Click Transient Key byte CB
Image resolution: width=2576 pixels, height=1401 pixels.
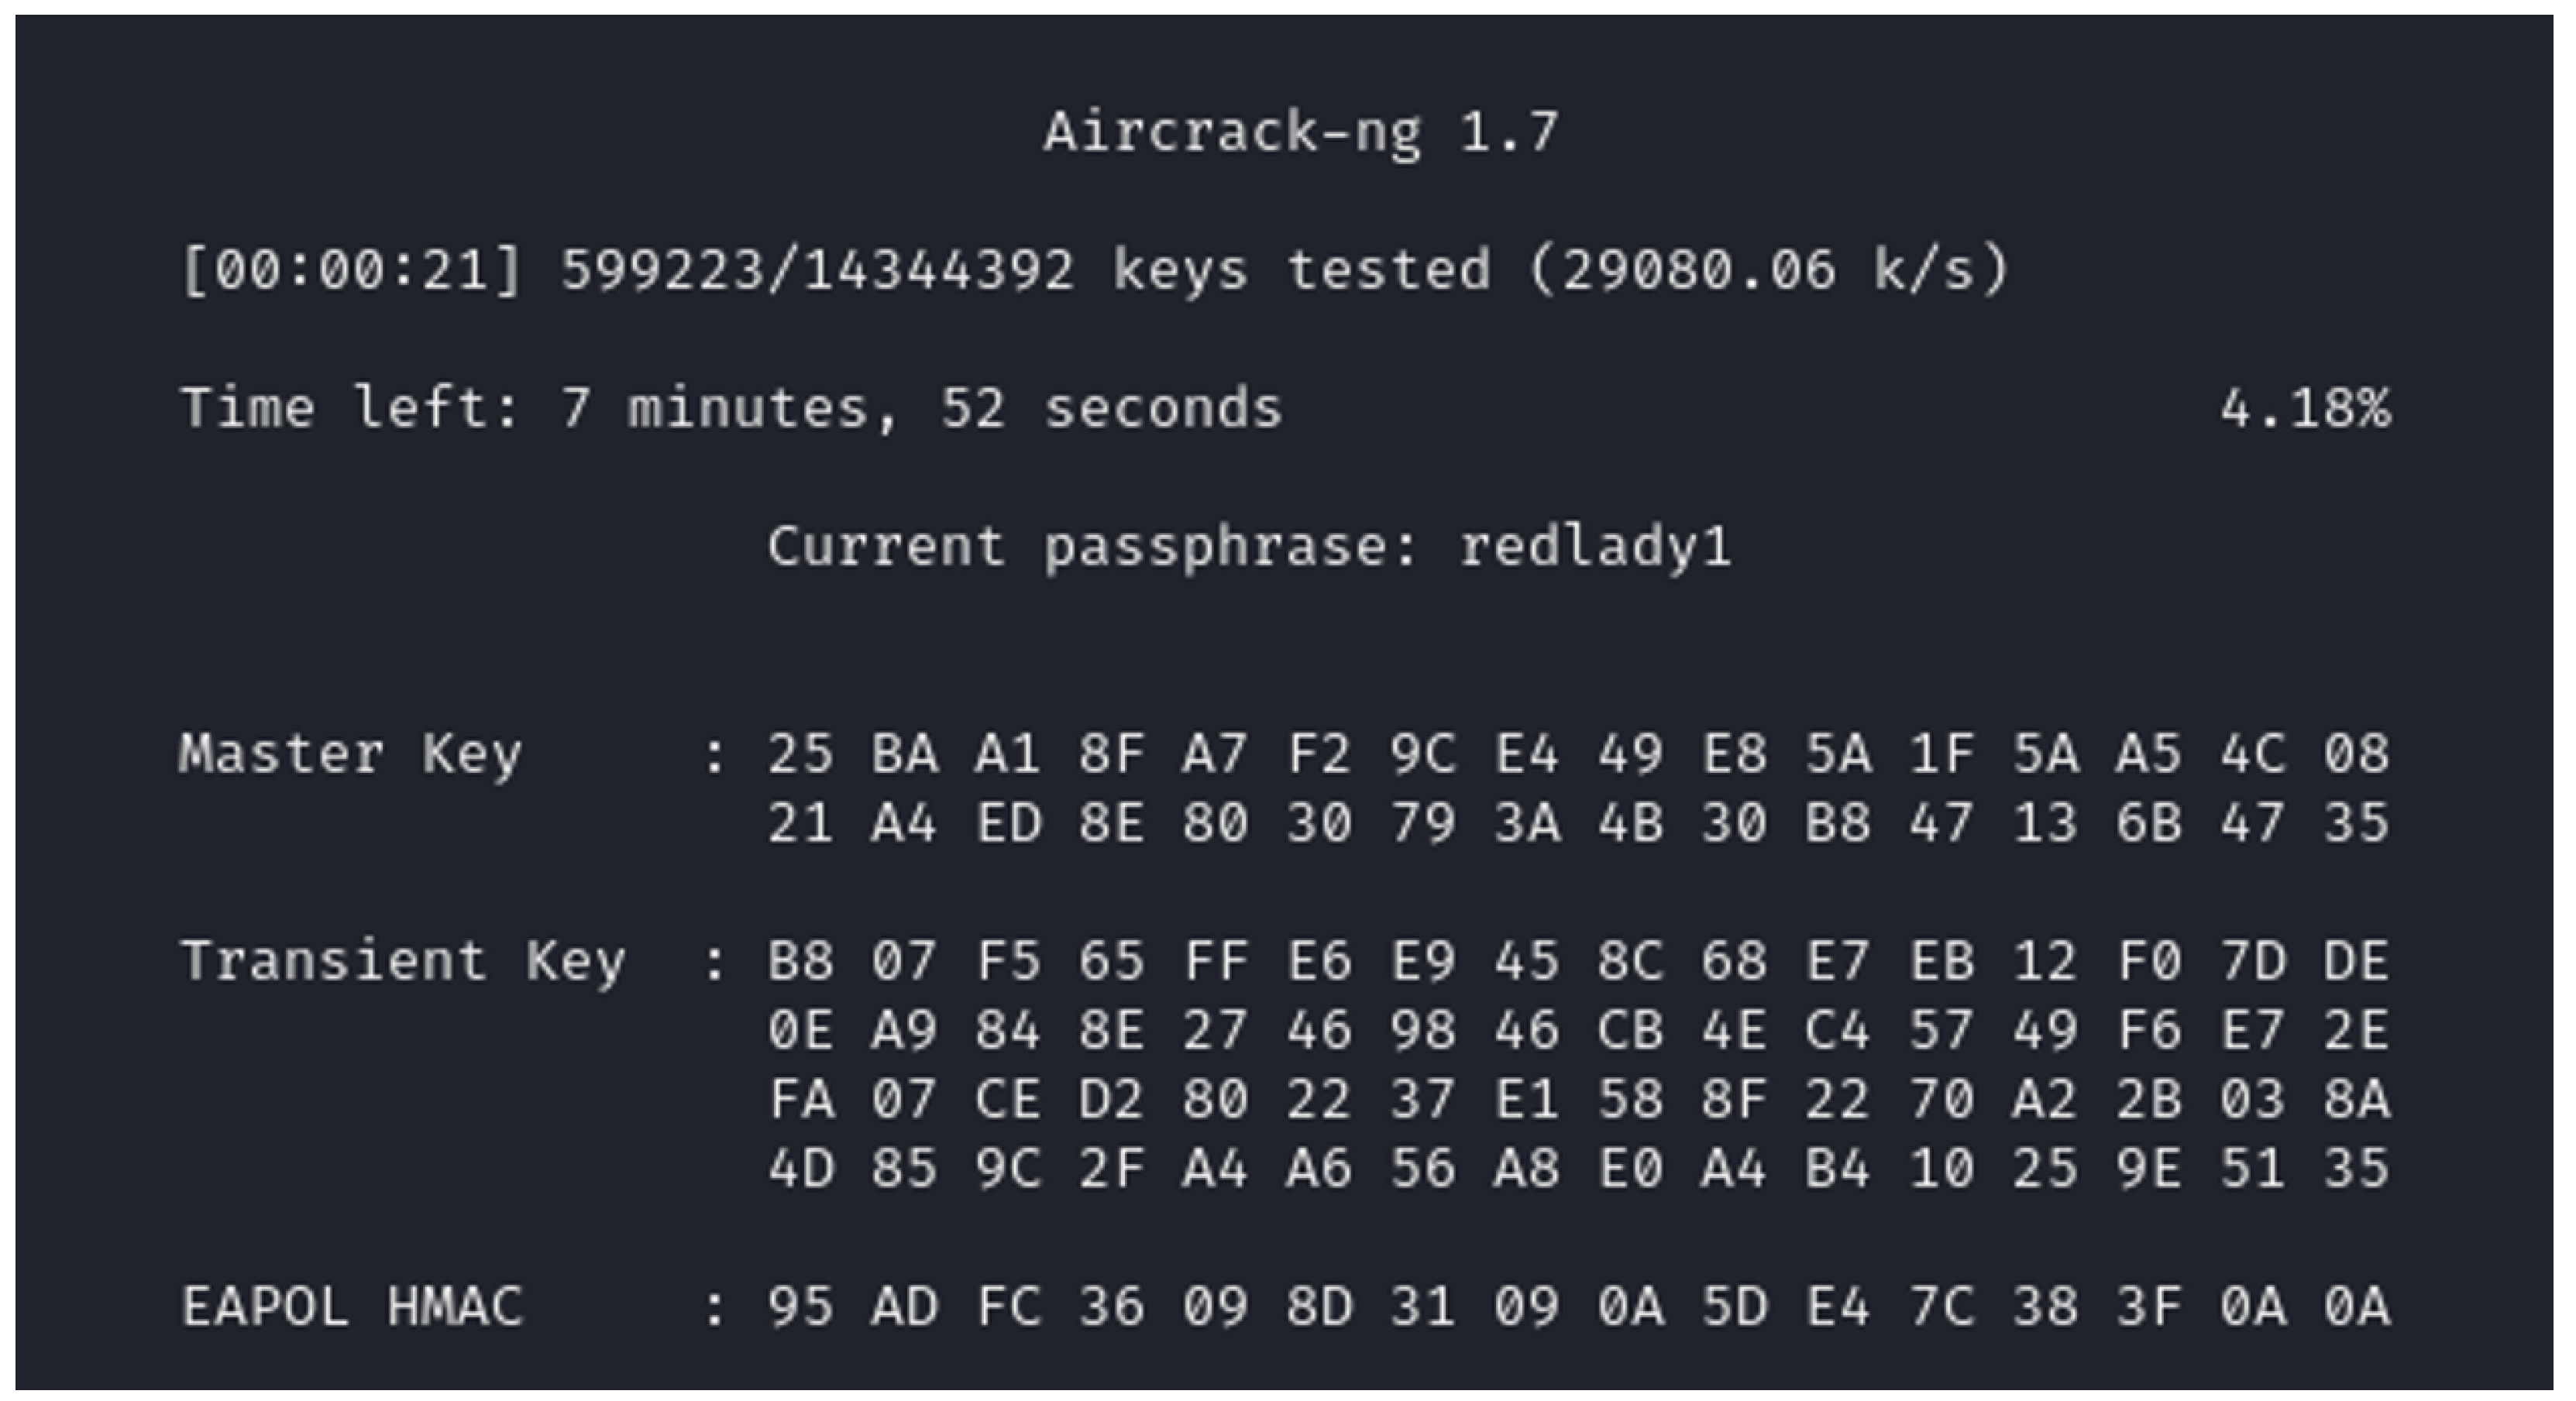pos(1630,1030)
